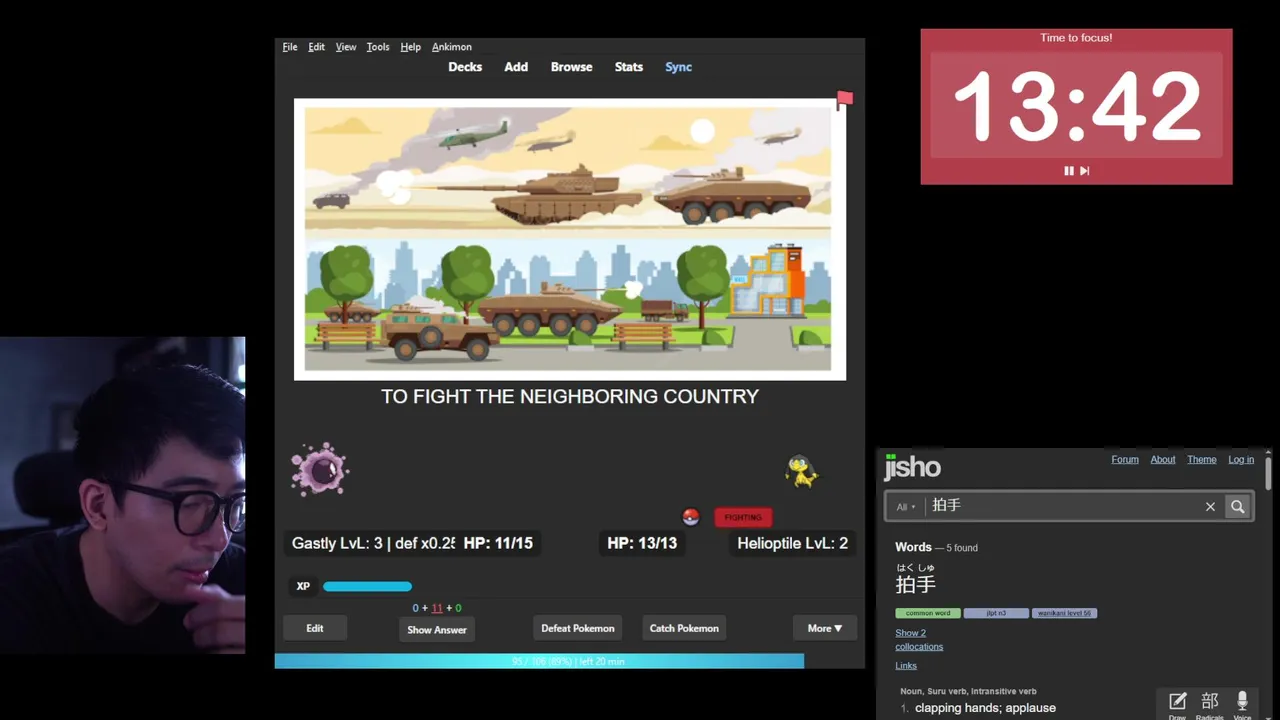
Task: Click the underlined 11 learning count
Action: coord(437,608)
